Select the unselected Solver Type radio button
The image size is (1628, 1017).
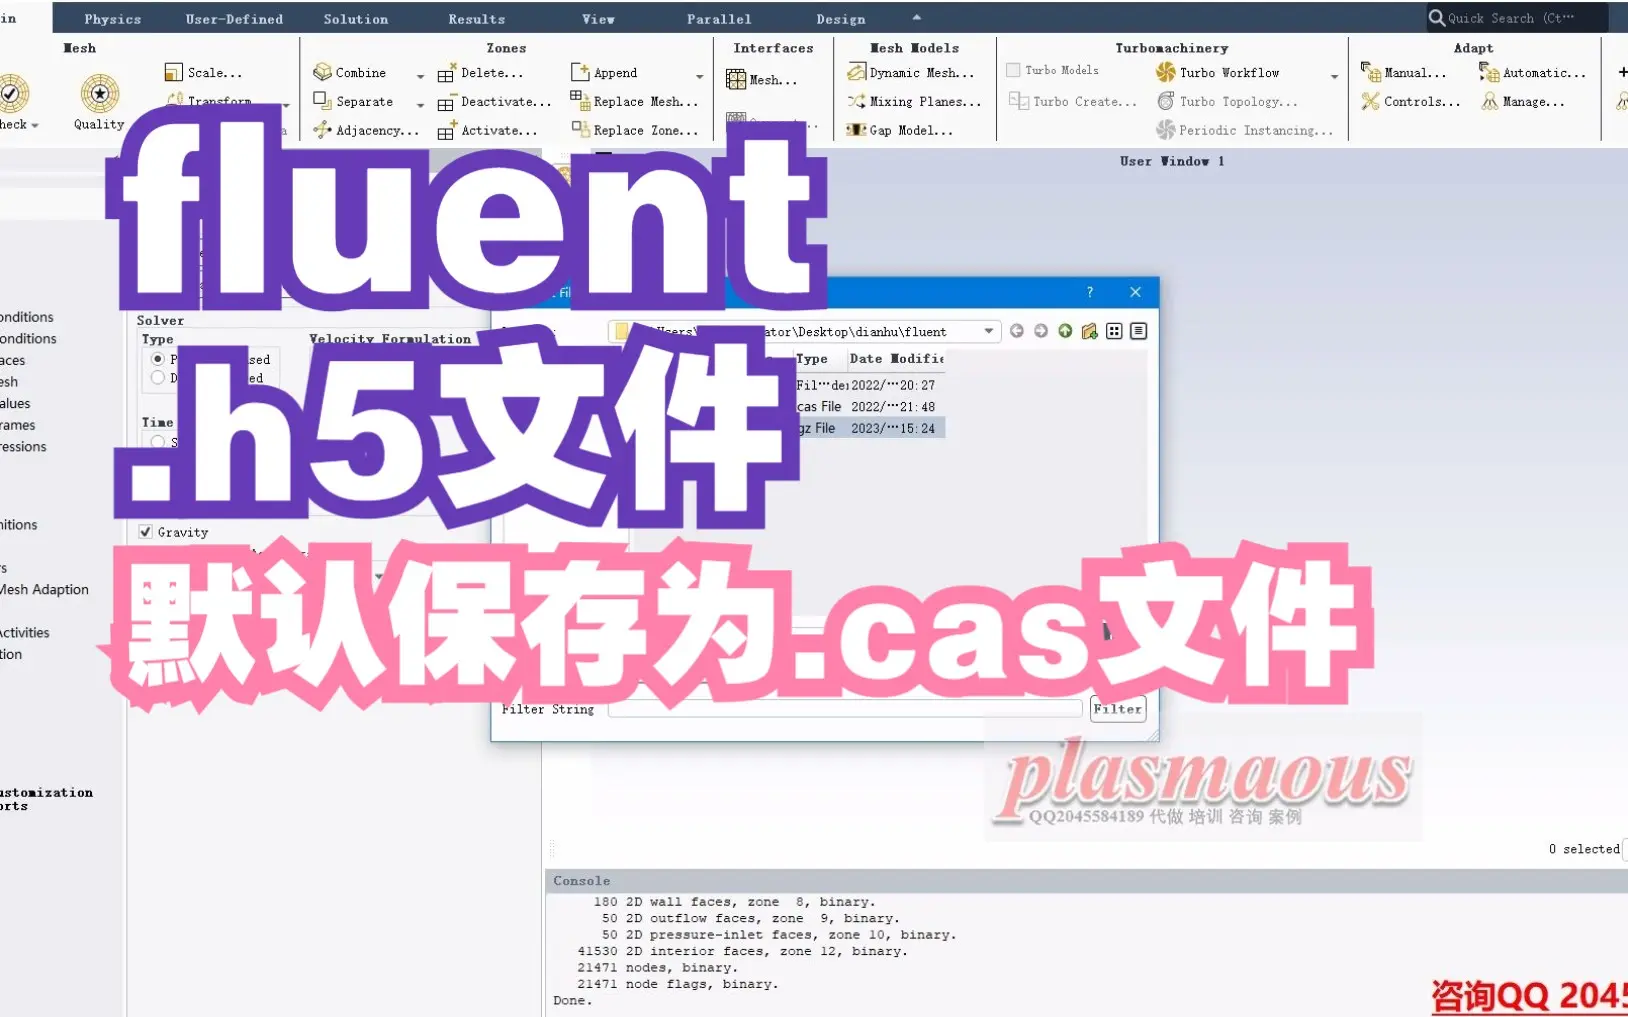(x=157, y=378)
